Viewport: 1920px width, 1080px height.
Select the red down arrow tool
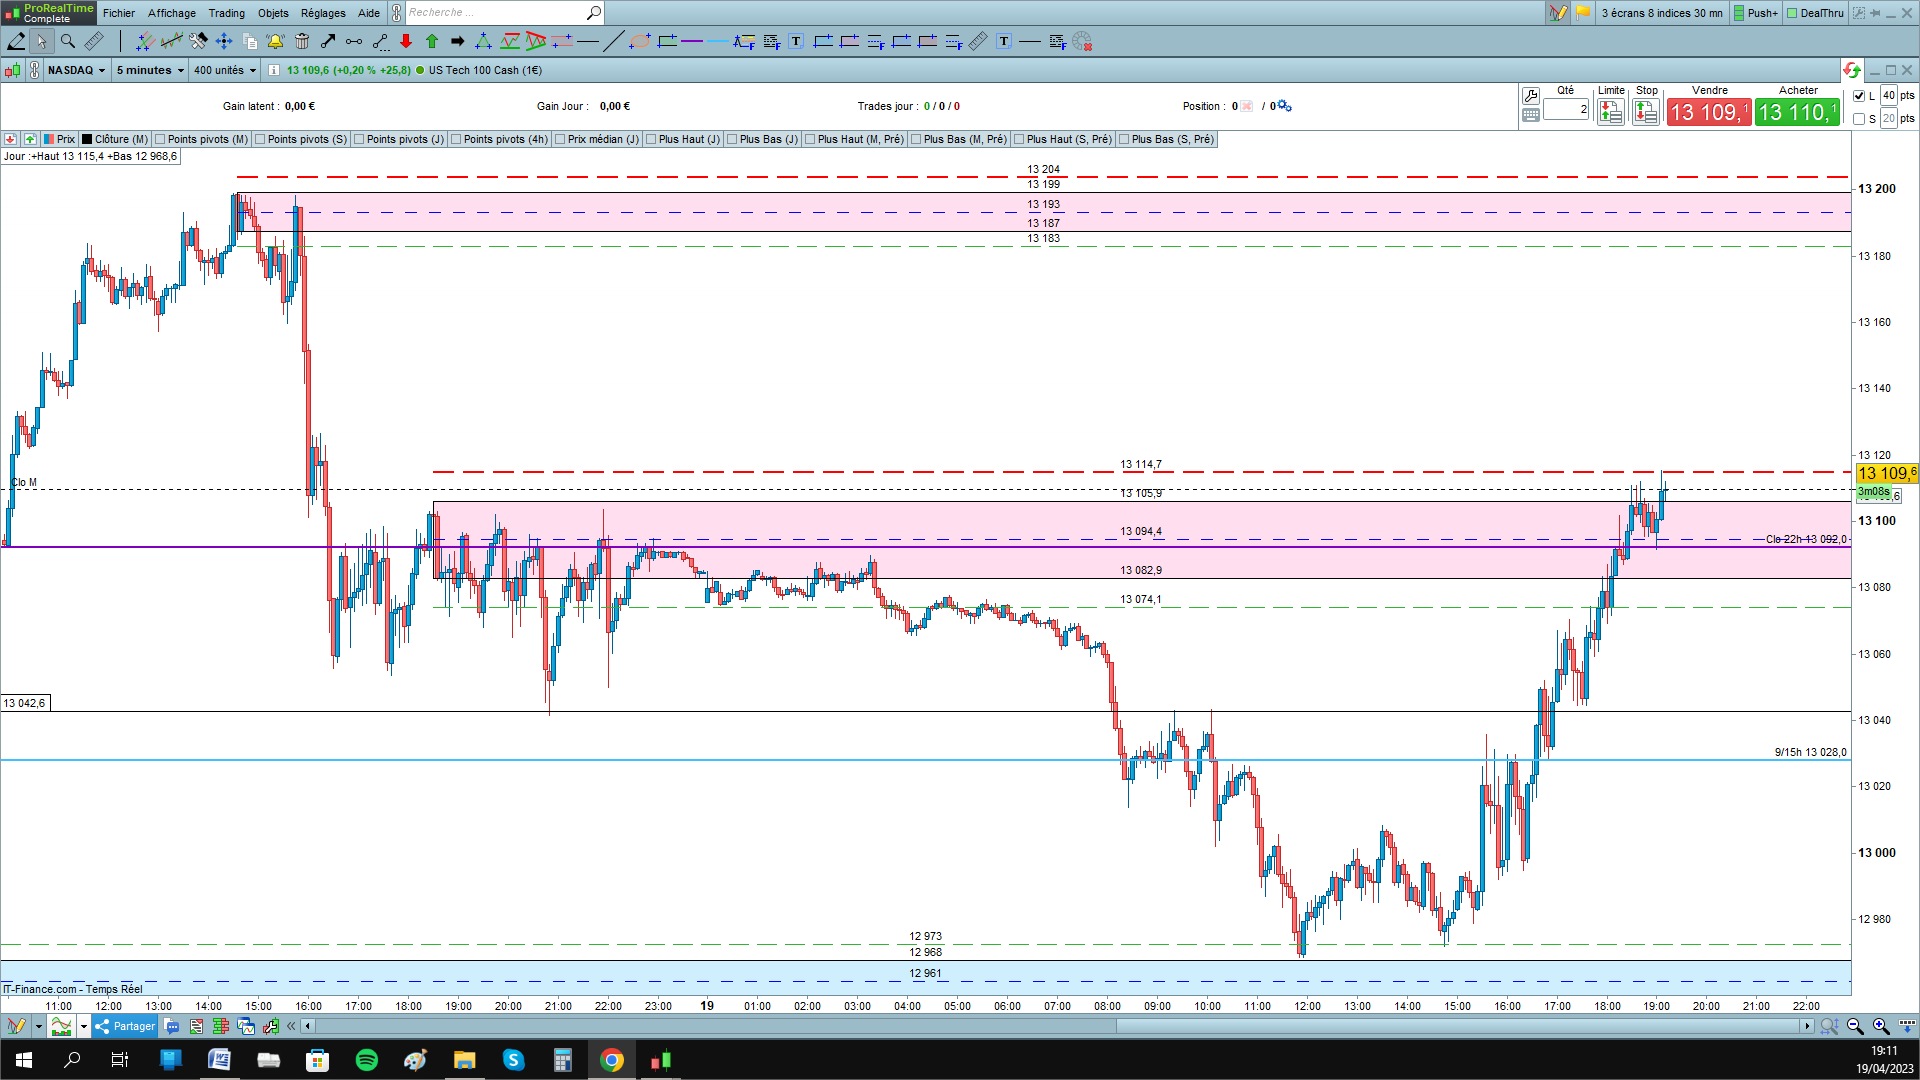[x=406, y=41]
